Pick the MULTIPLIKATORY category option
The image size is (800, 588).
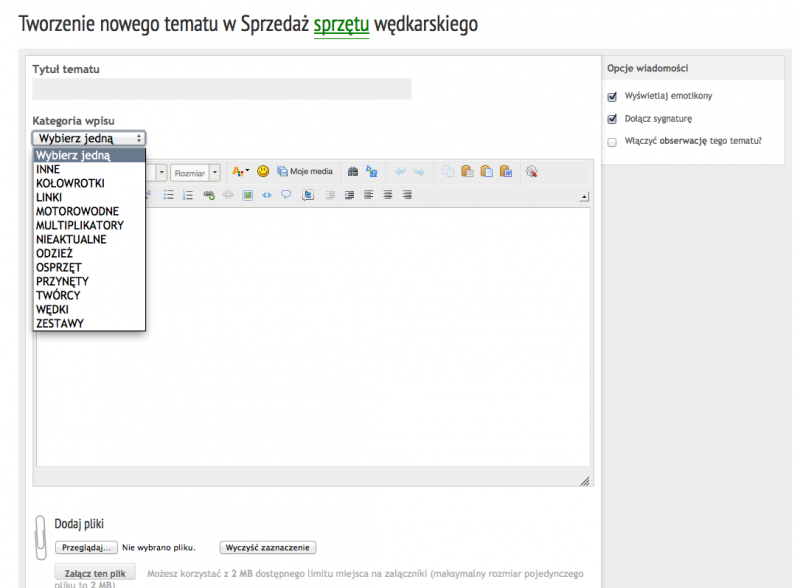(x=80, y=225)
